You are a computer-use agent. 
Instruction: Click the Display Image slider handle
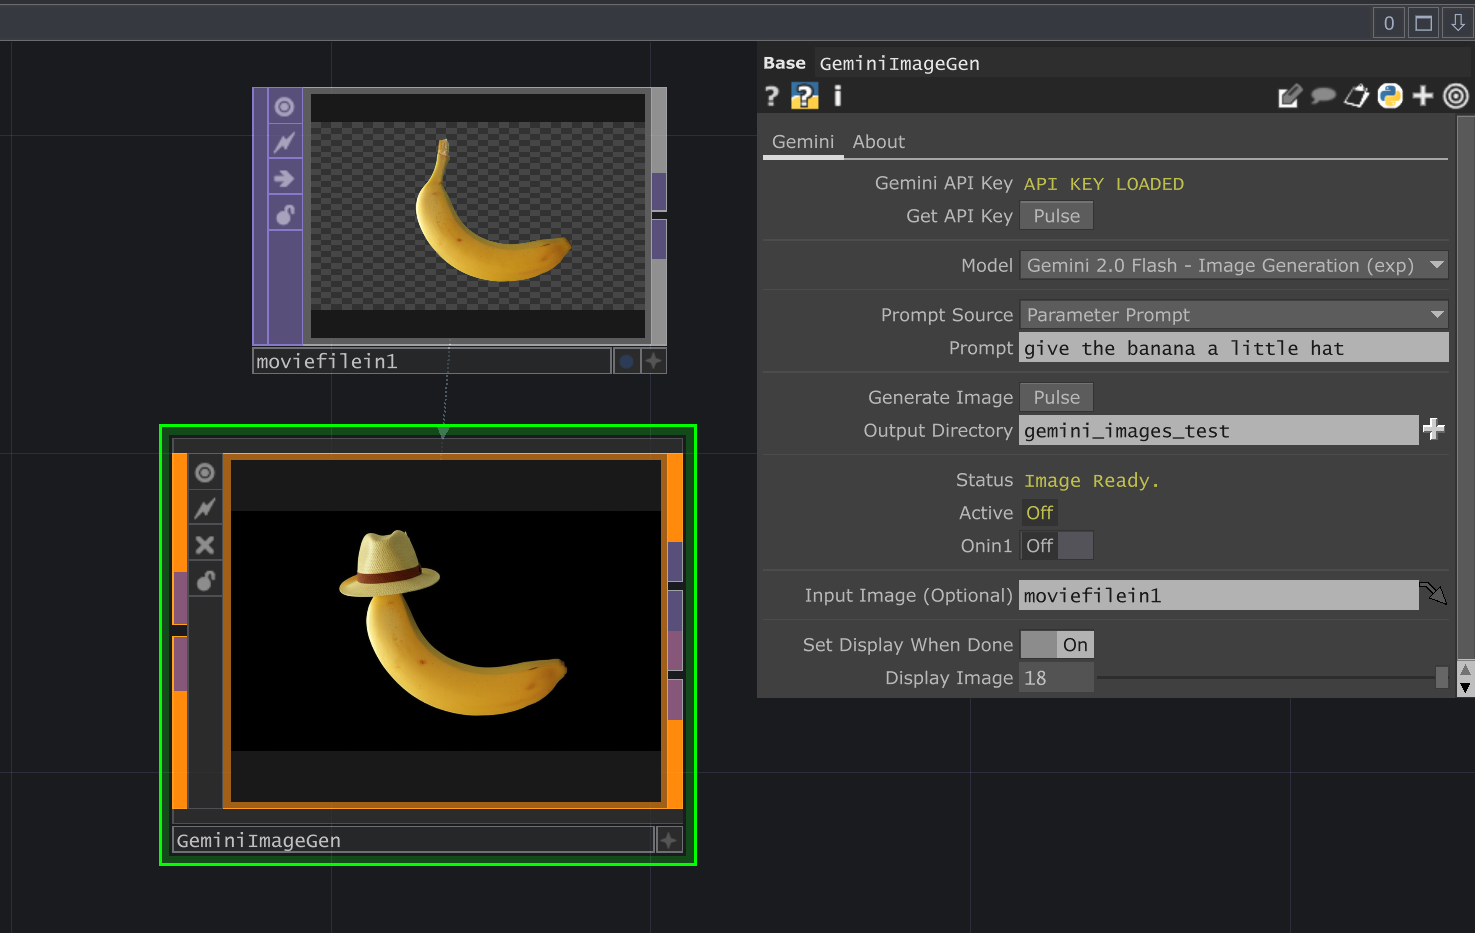point(1441,678)
